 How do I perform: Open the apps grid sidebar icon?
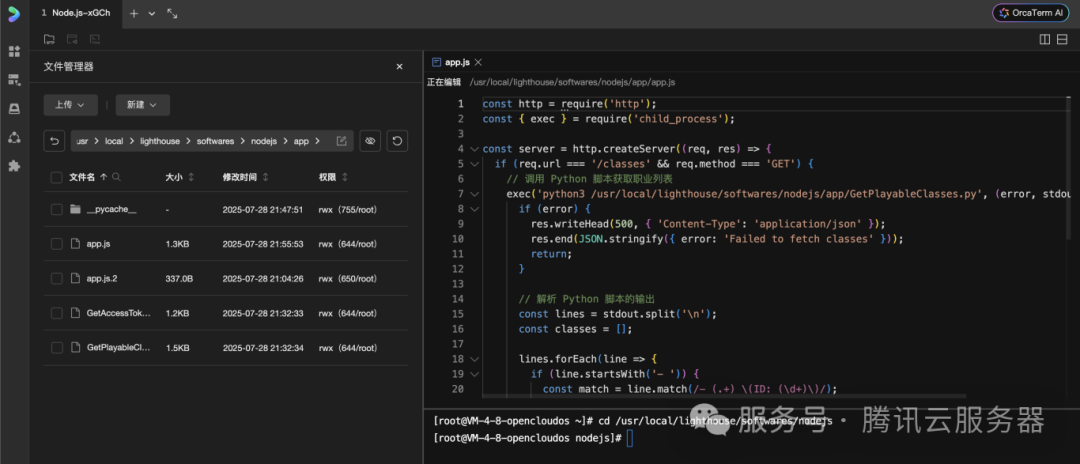[14, 52]
